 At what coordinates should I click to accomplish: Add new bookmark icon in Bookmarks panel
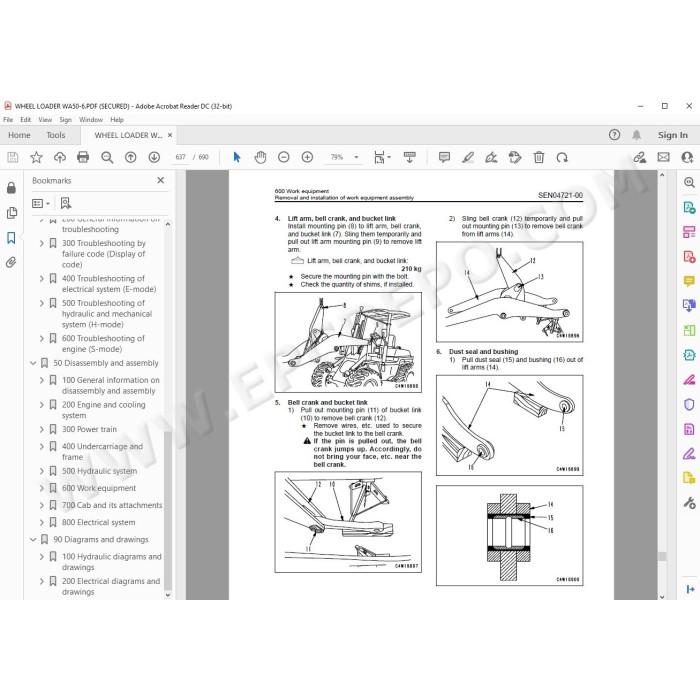(x=66, y=204)
